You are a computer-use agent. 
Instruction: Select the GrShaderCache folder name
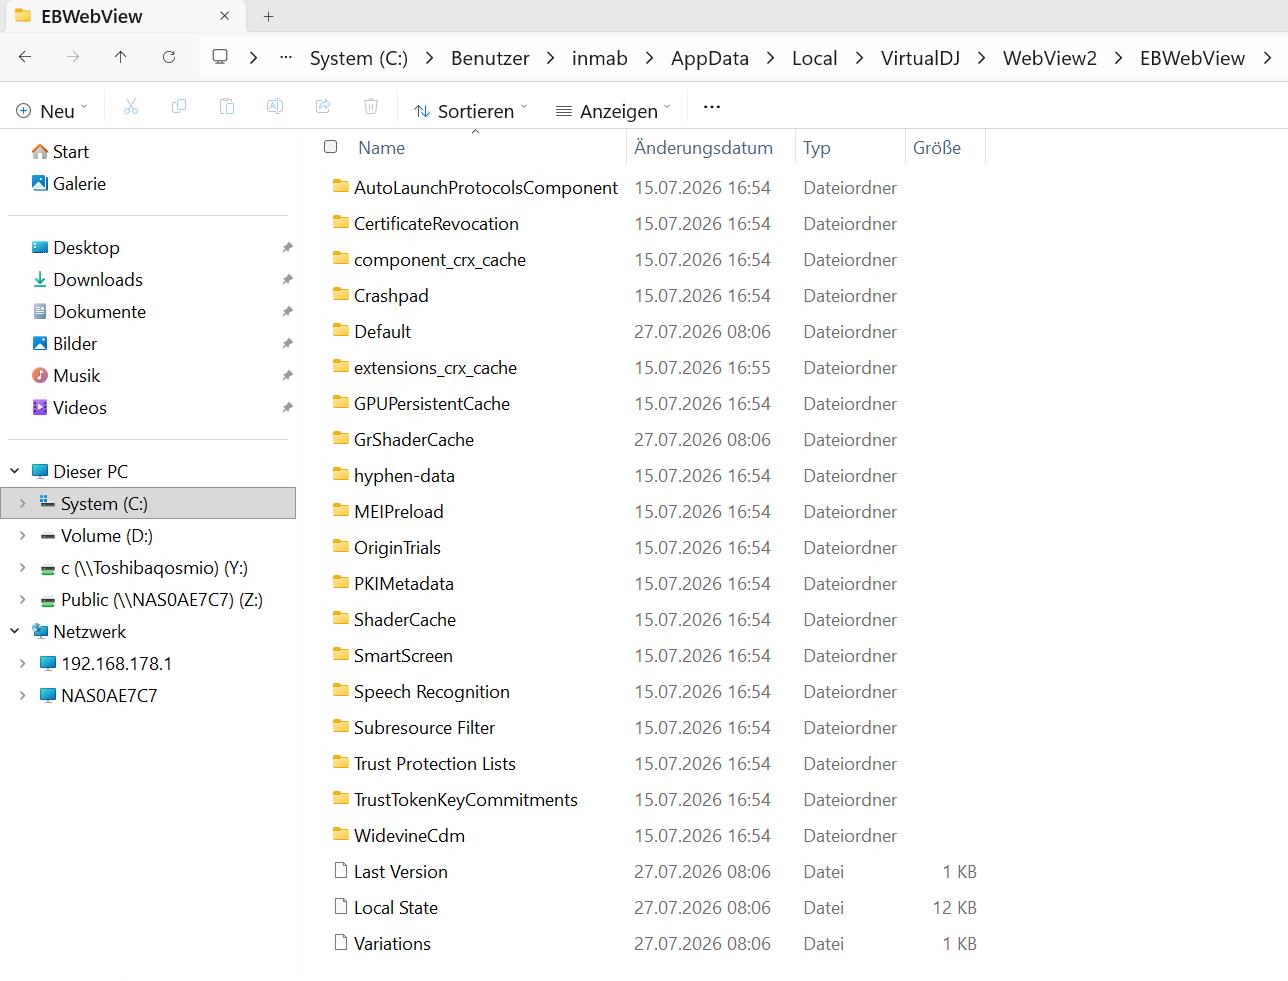click(414, 440)
